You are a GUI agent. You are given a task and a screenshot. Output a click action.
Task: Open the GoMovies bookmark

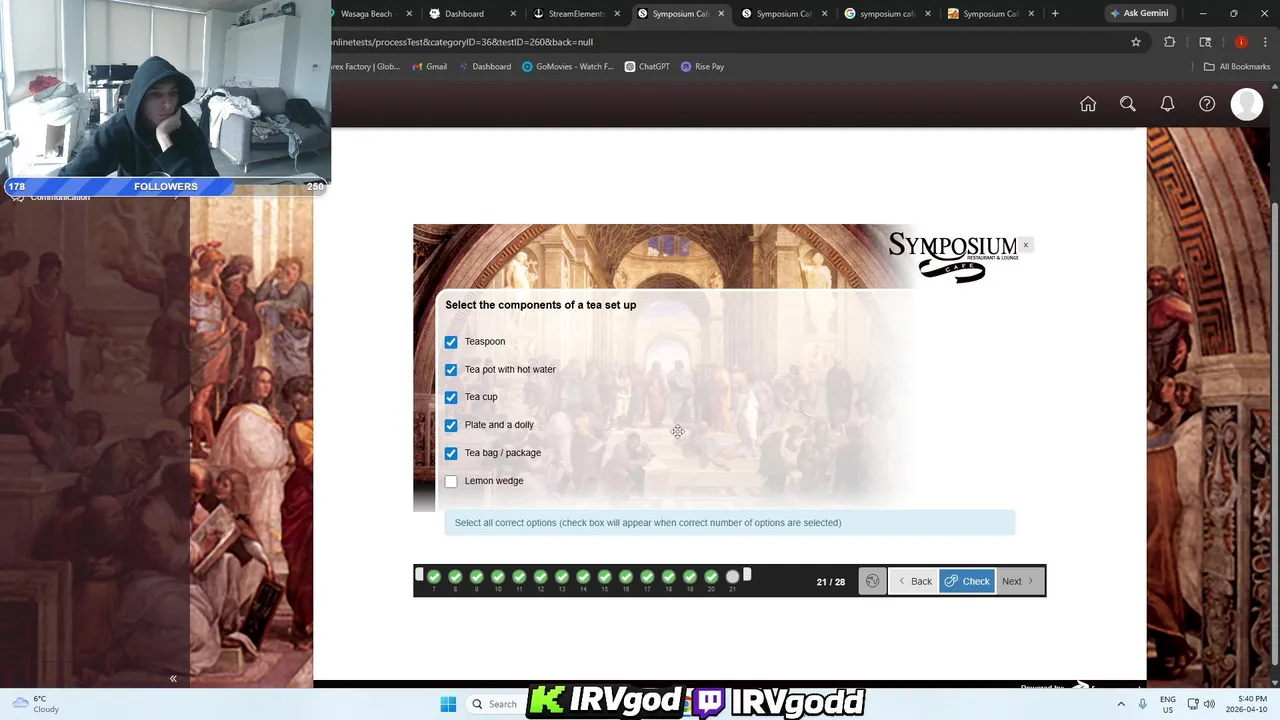coord(568,67)
